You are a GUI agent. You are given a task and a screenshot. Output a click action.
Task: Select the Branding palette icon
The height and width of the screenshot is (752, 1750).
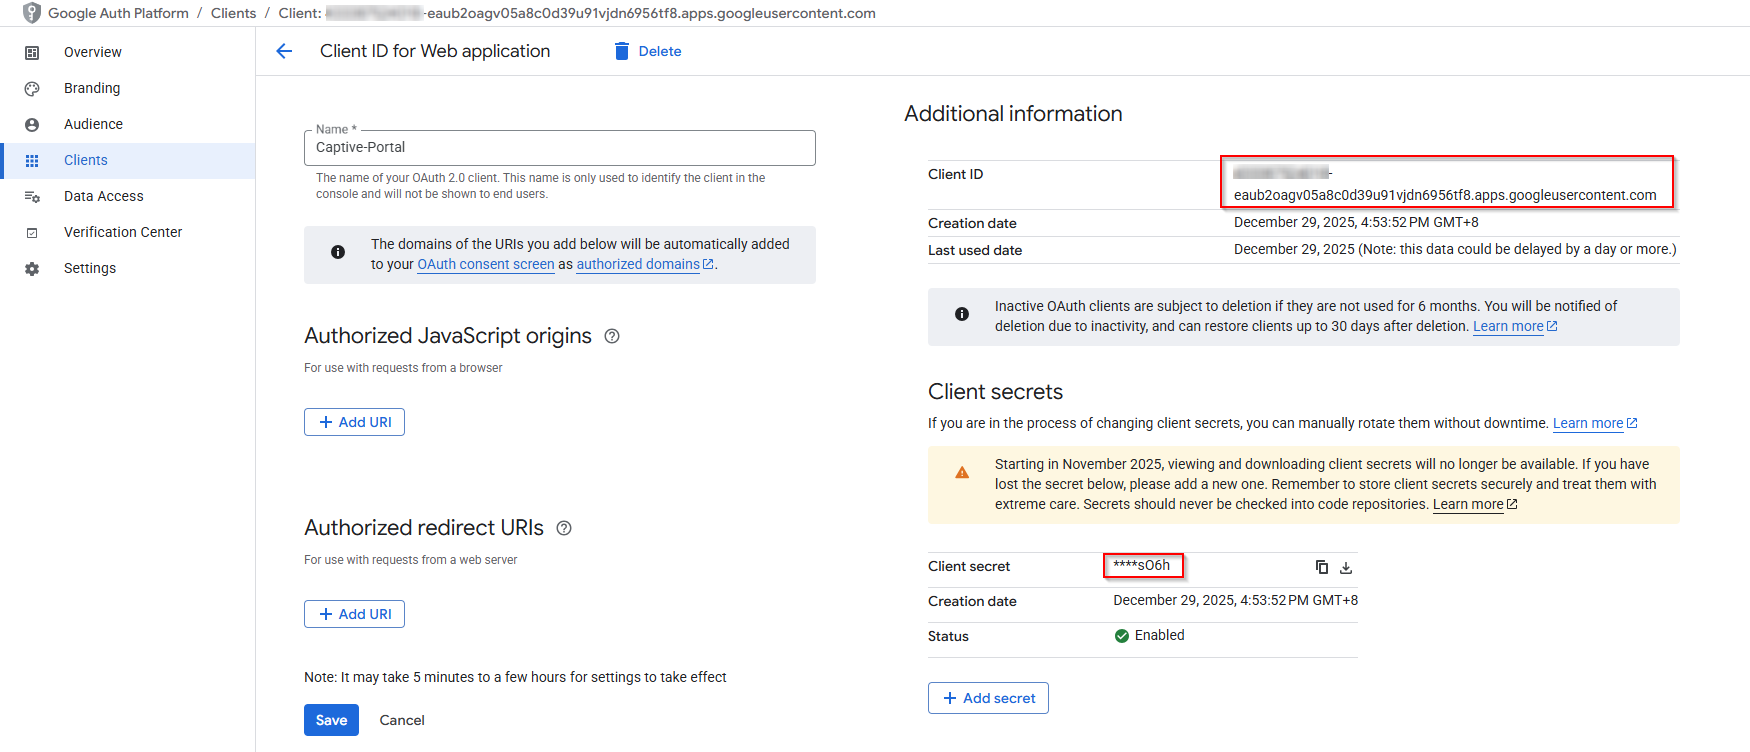pyautogui.click(x=32, y=88)
